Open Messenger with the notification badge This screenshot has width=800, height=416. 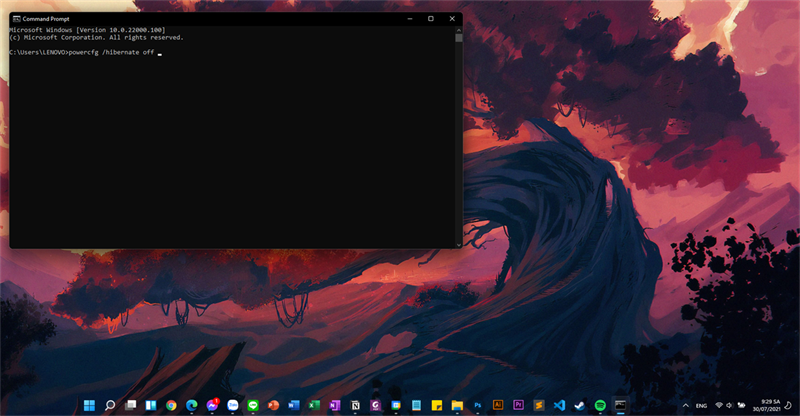(212, 405)
